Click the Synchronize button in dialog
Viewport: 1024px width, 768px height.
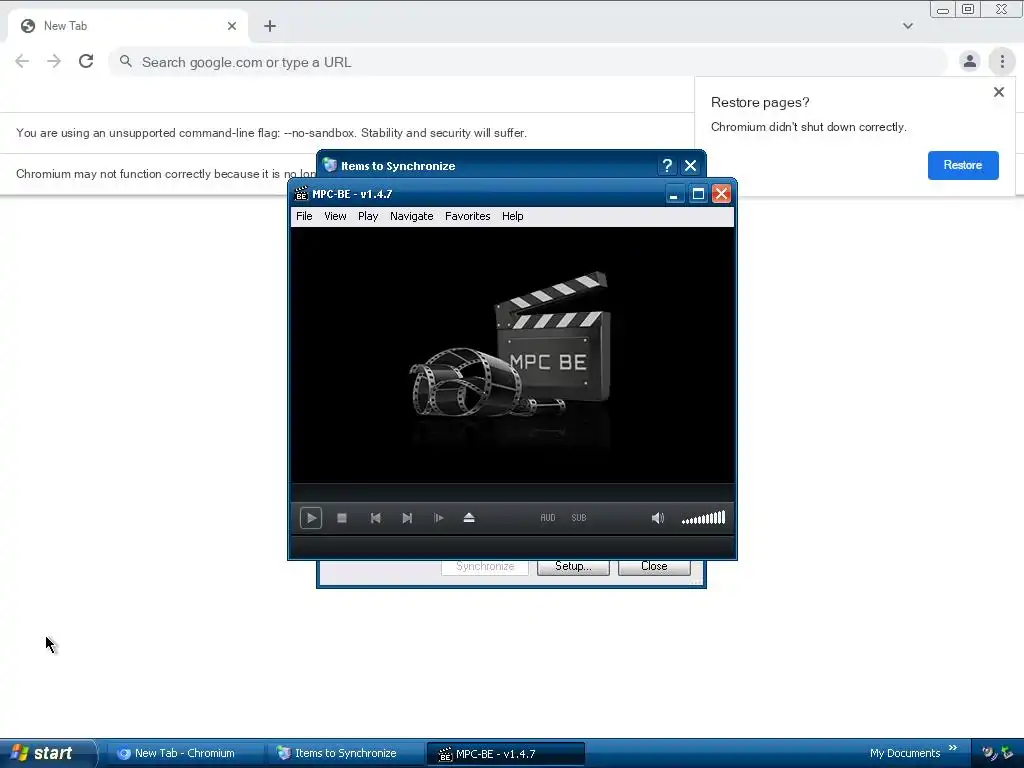485,566
